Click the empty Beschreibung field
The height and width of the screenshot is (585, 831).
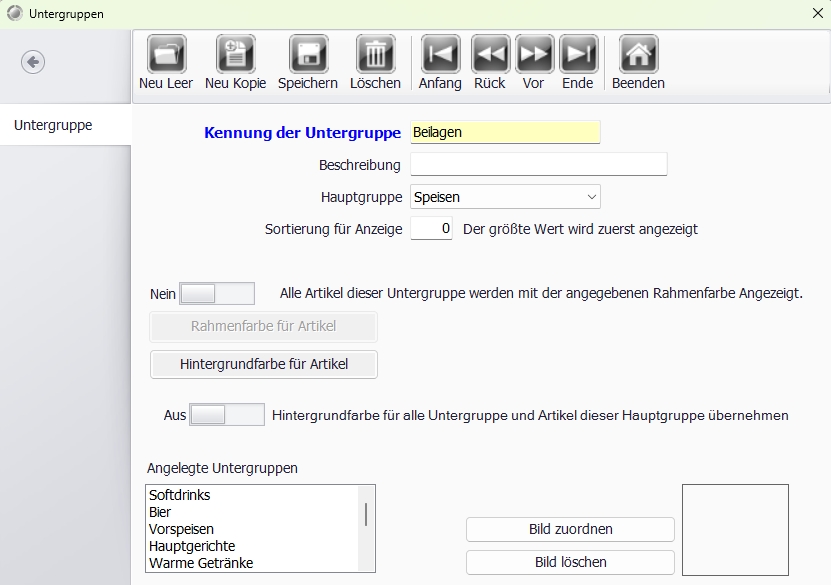538,165
